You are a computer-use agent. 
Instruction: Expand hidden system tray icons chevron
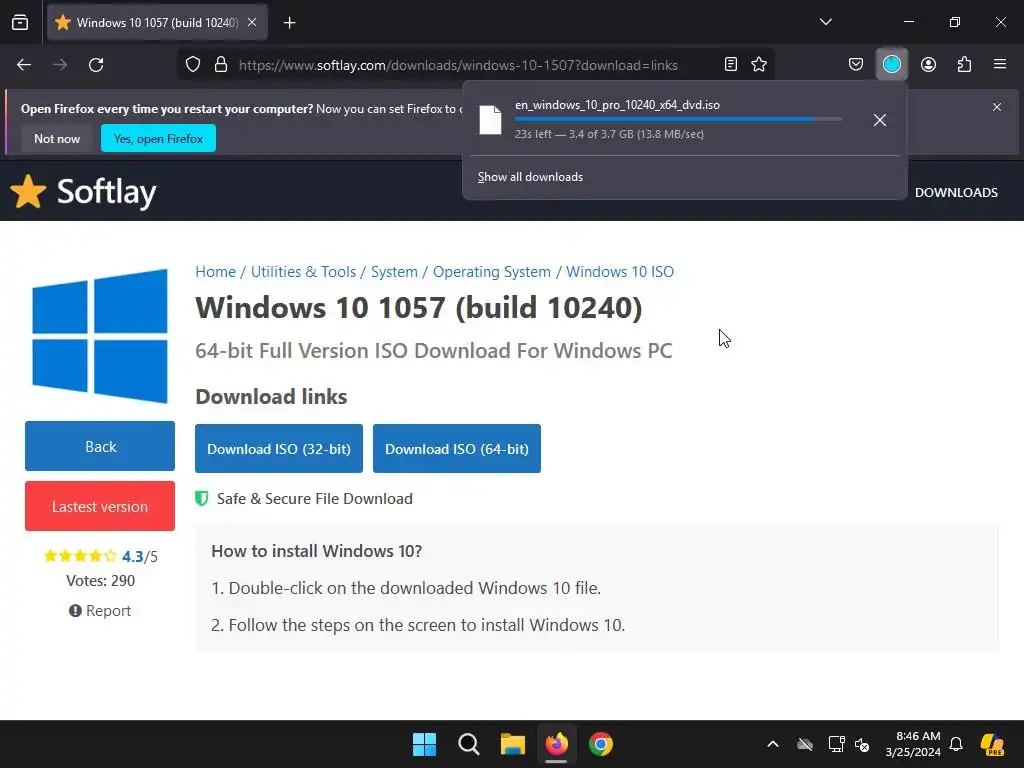pyautogui.click(x=773, y=744)
